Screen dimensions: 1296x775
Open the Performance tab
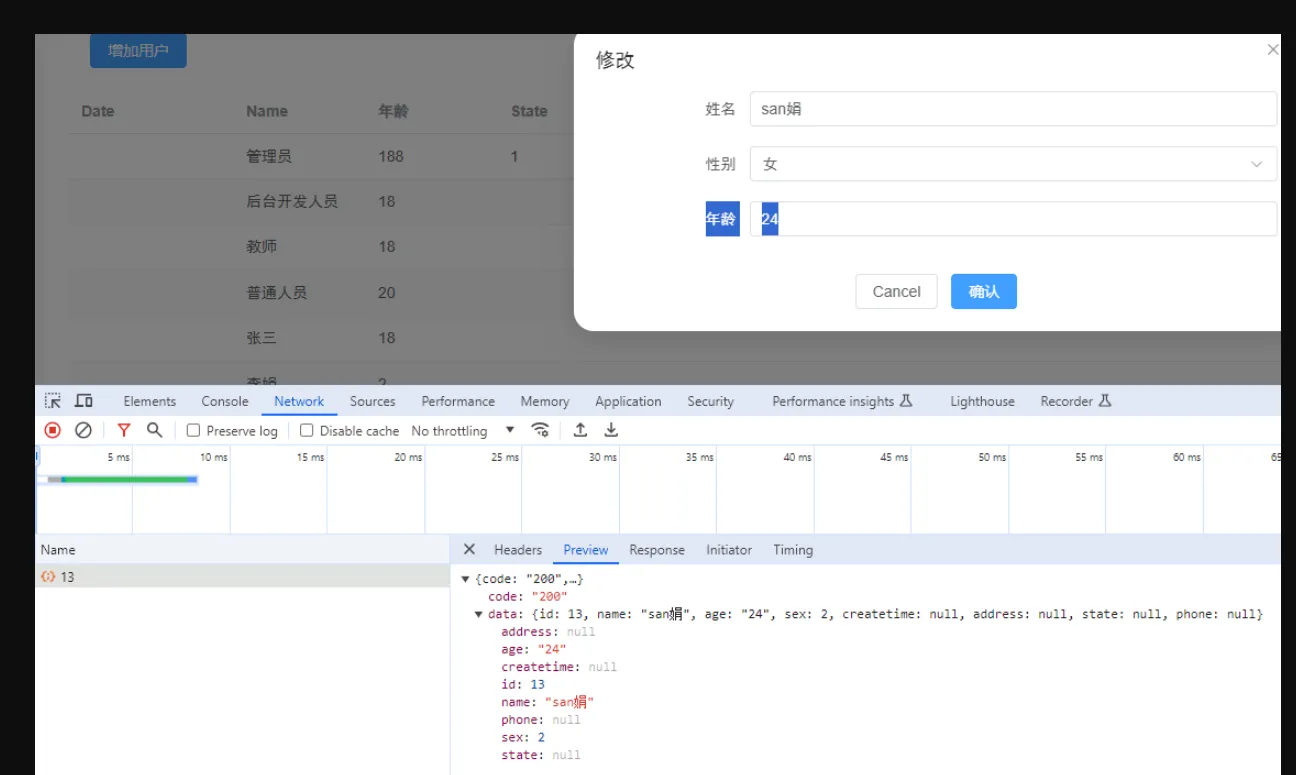pos(458,401)
